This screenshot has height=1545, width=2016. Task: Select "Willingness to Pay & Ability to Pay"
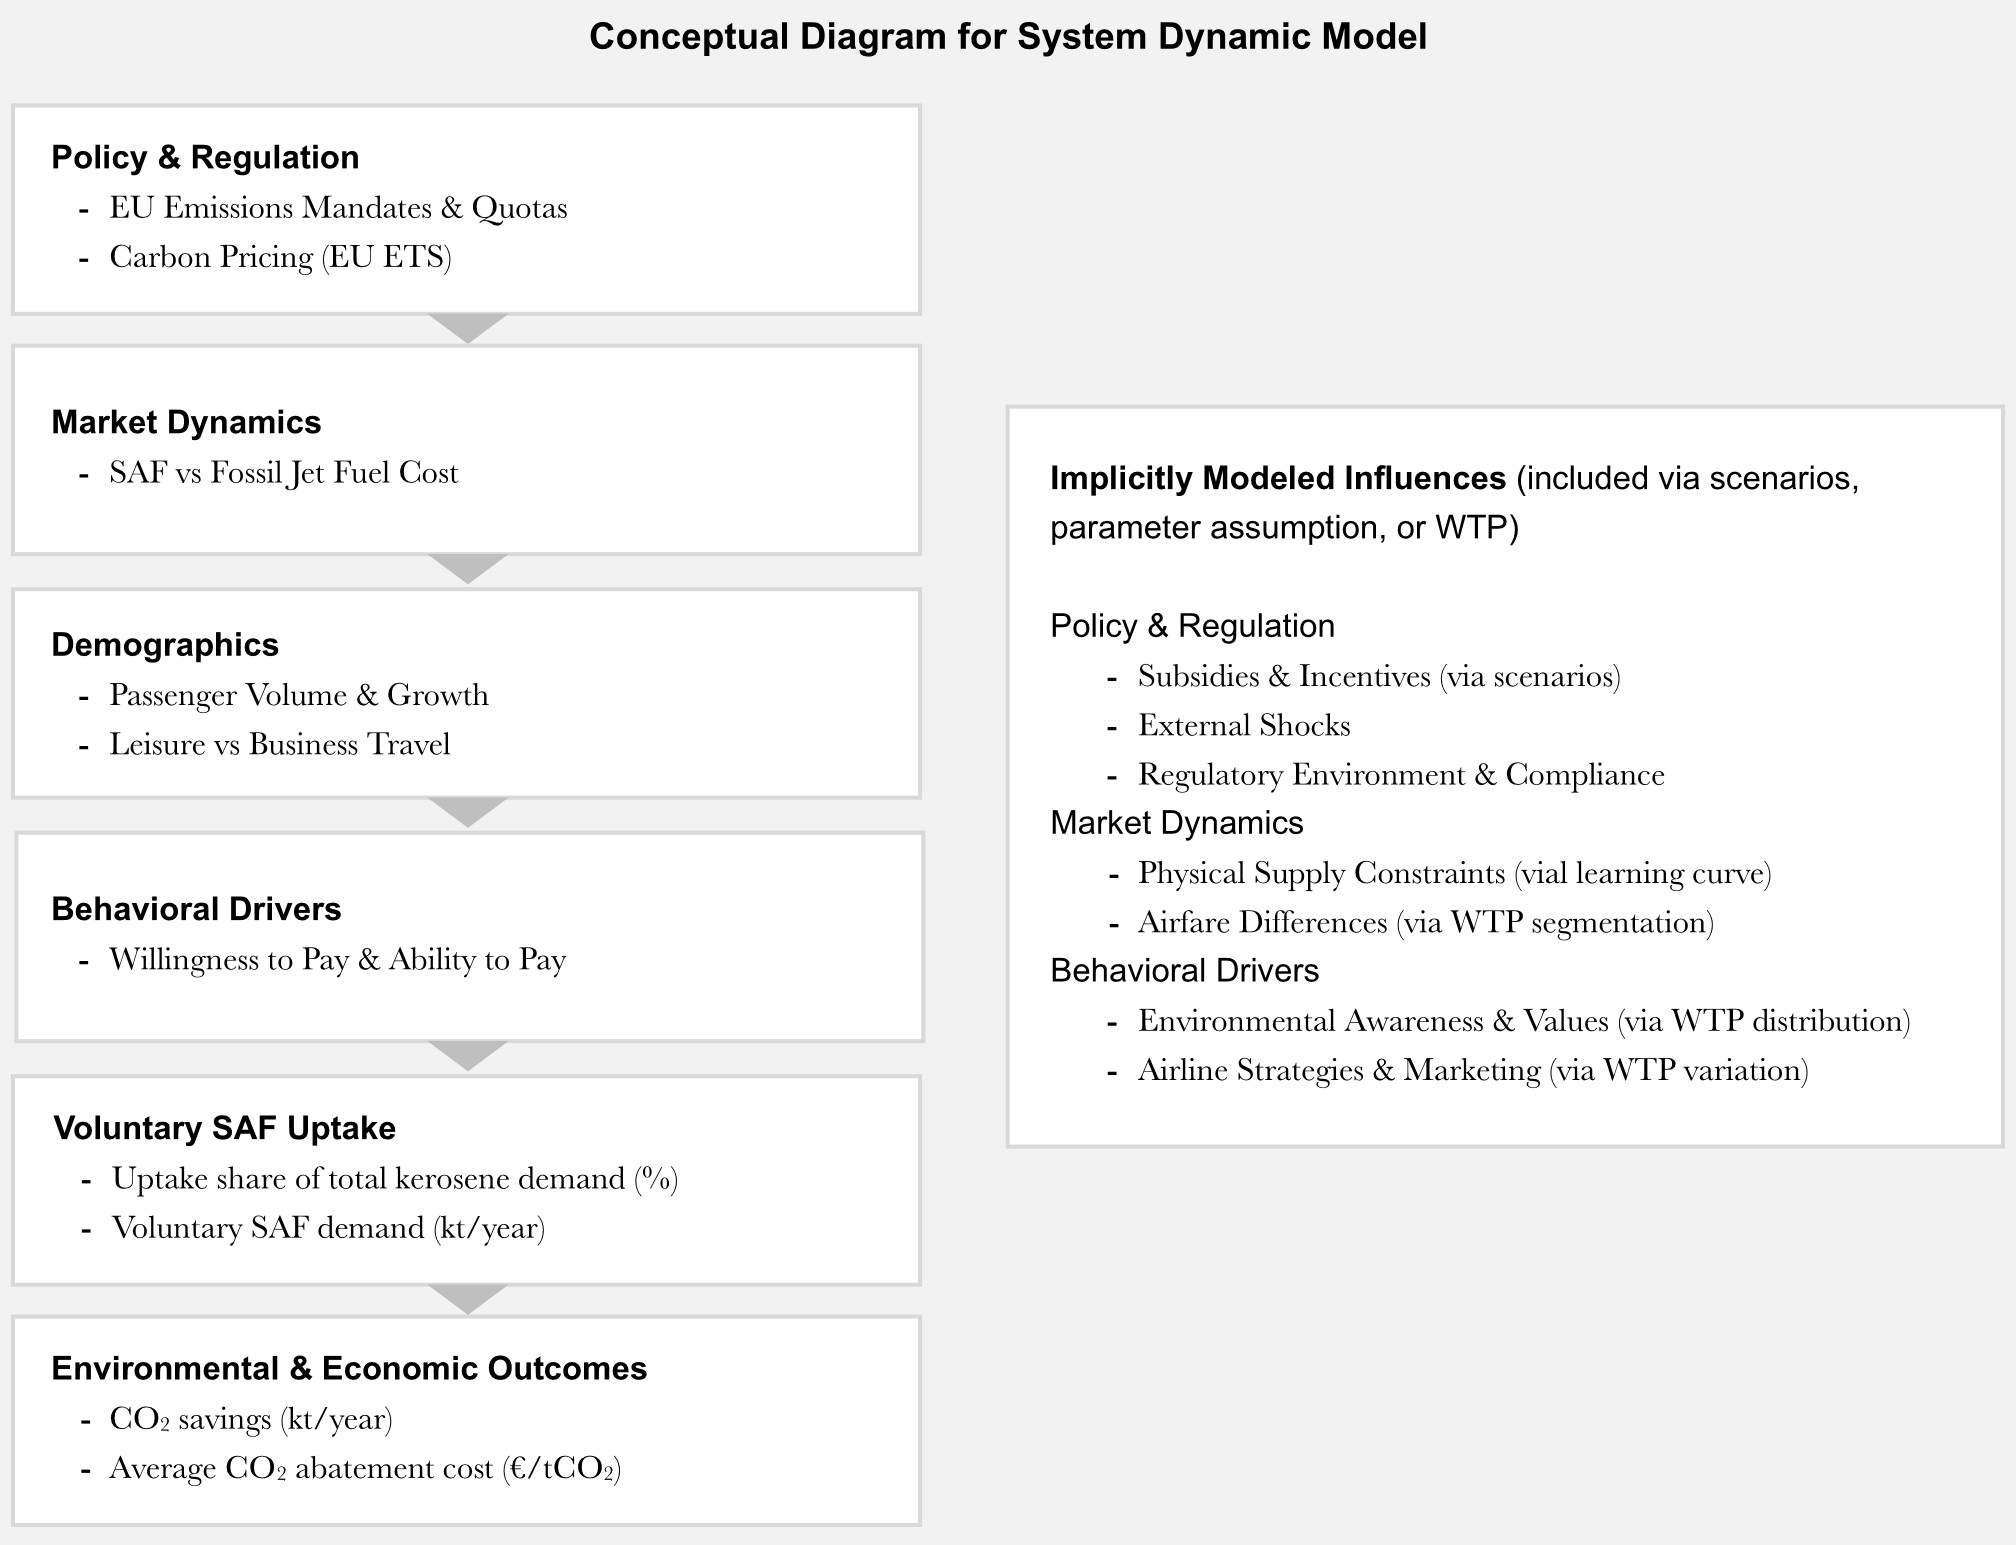(337, 960)
